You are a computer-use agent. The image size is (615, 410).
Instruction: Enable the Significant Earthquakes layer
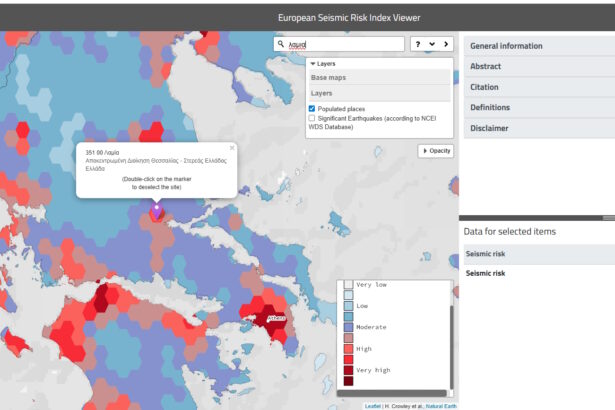pos(312,118)
